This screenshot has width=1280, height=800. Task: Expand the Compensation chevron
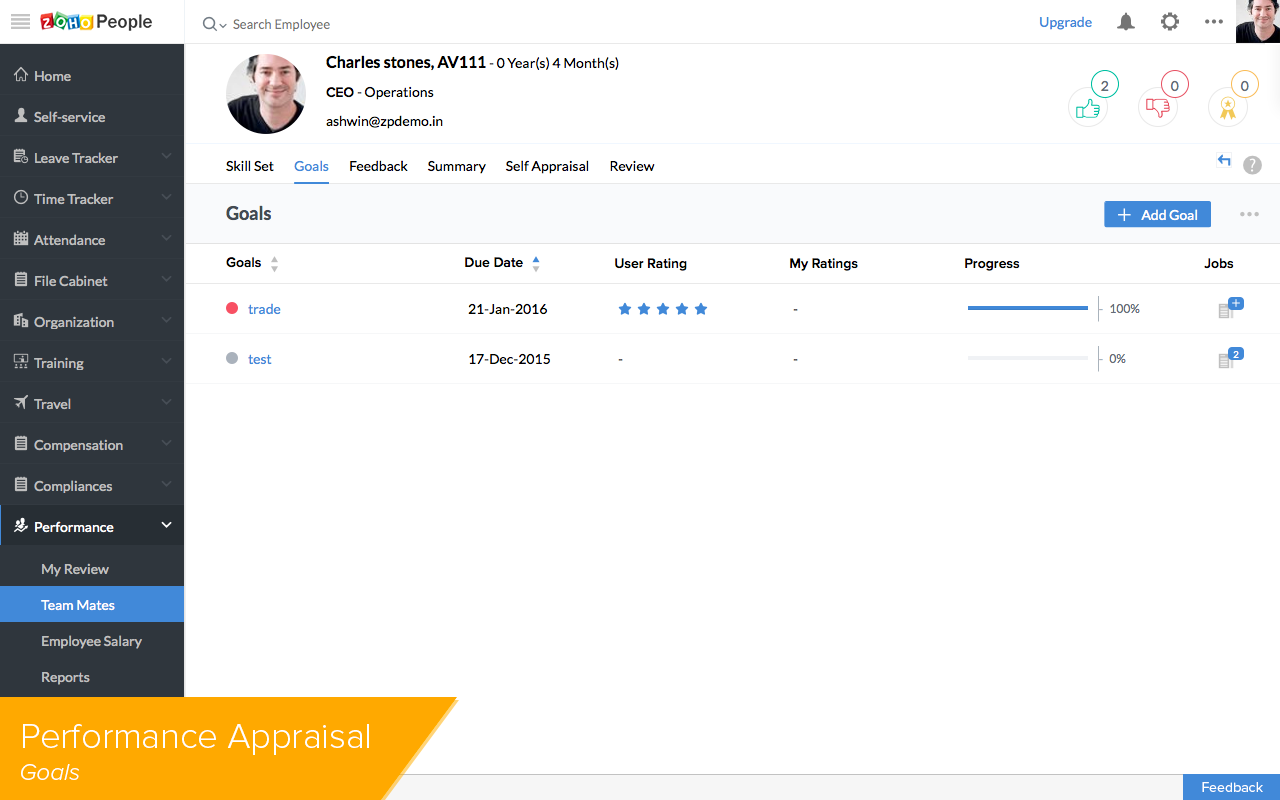166,443
